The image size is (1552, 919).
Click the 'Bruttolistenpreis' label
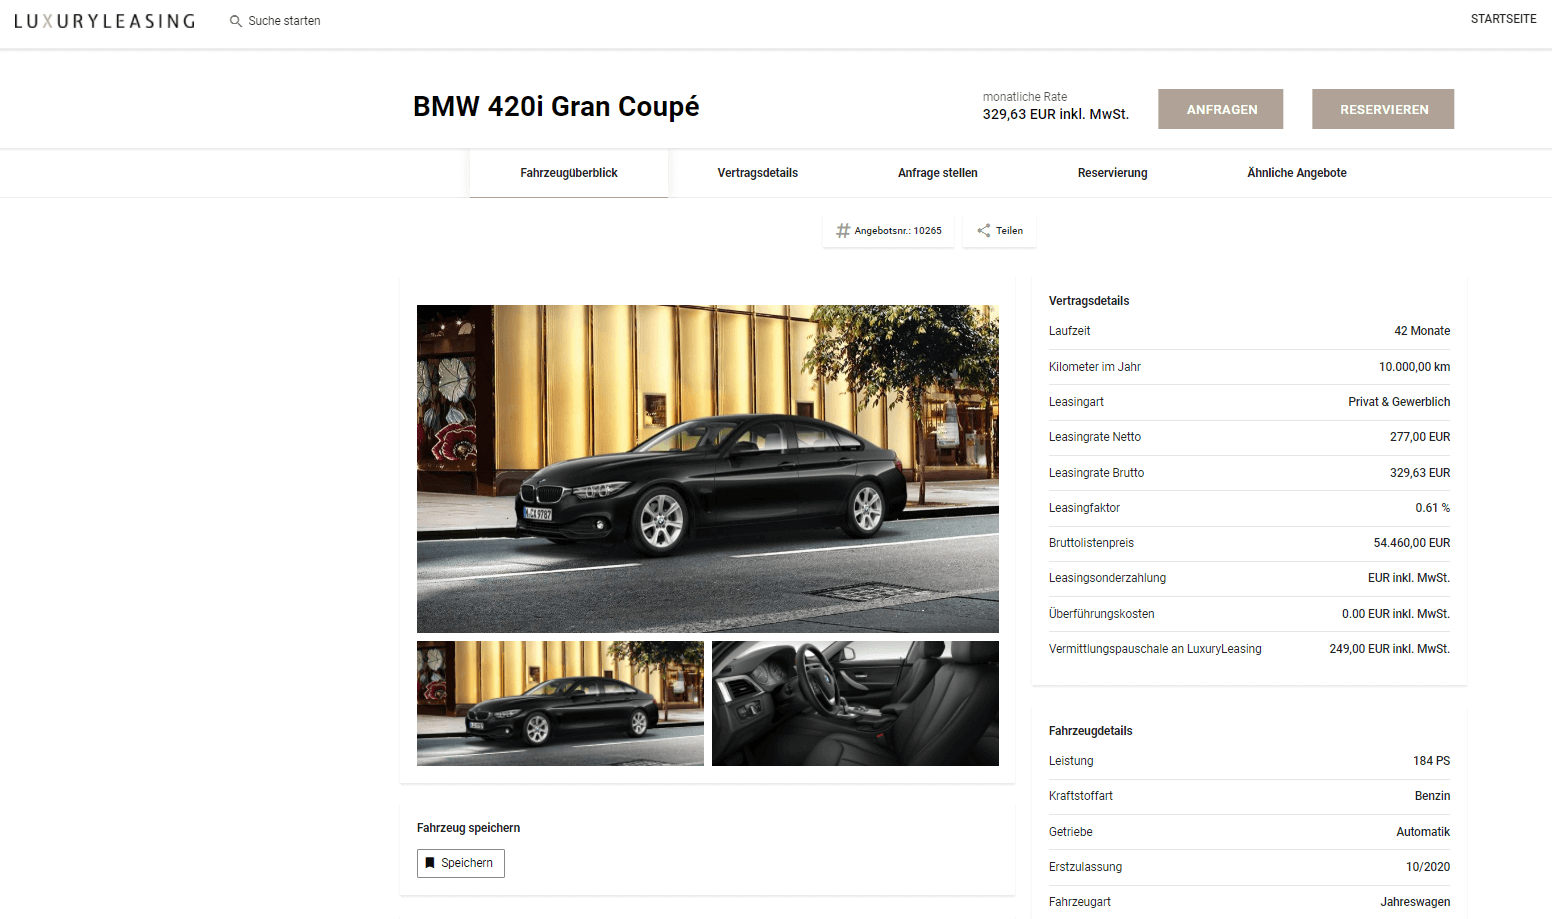[x=1091, y=543]
